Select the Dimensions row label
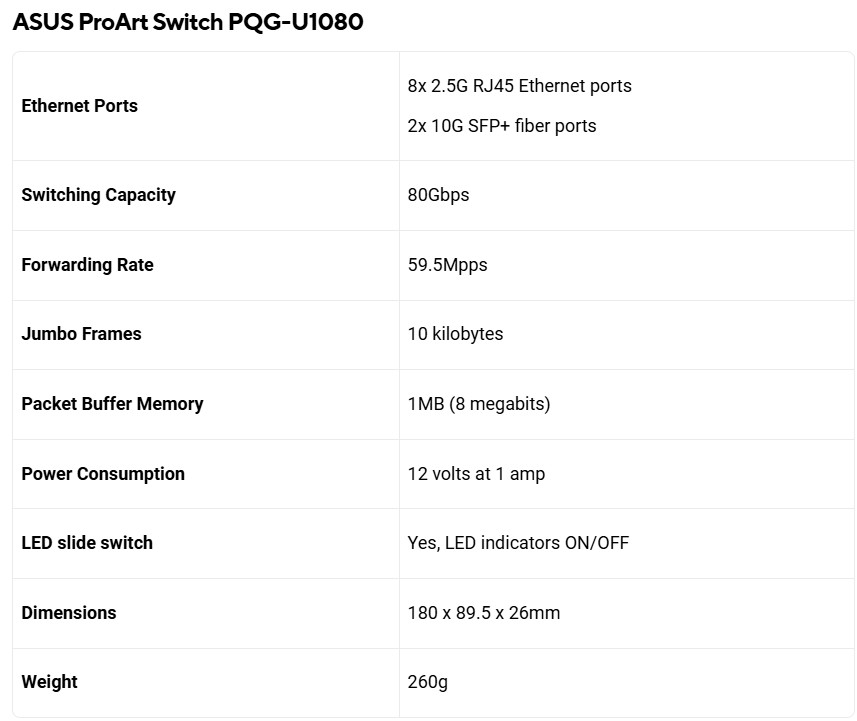This screenshot has height=721, width=857. (69, 613)
